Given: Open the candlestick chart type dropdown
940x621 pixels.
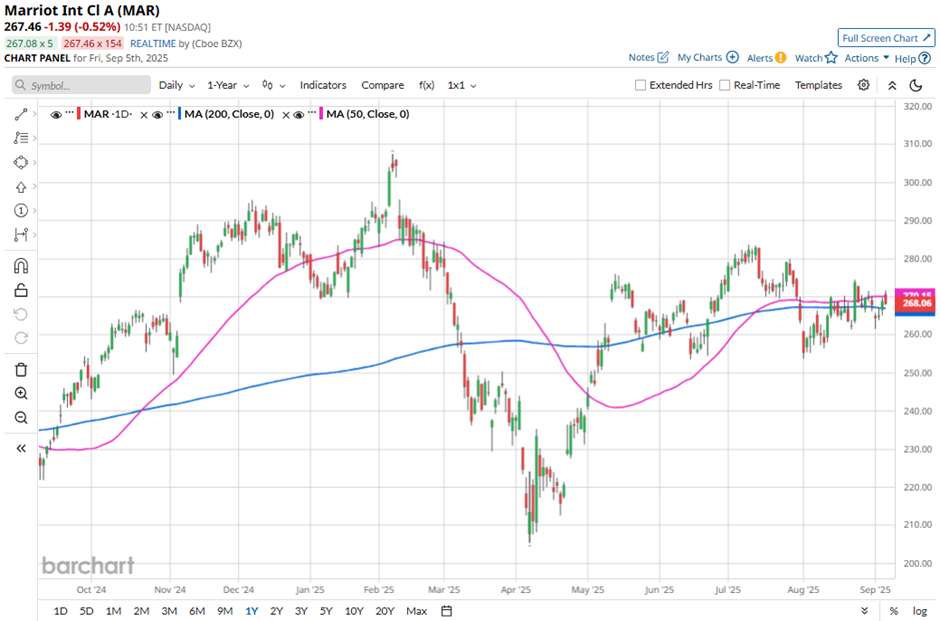Looking at the screenshot, I should coord(273,85).
